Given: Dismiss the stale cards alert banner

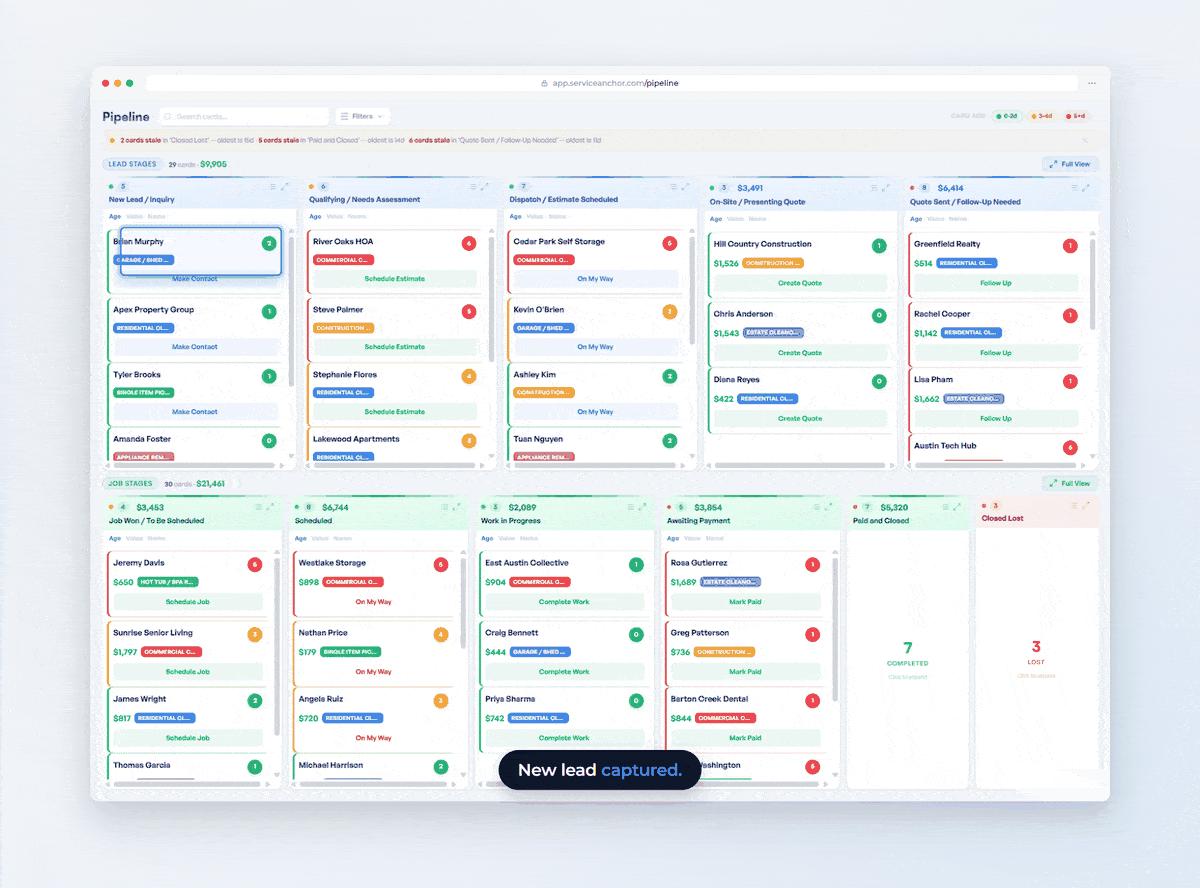Looking at the screenshot, I should coord(1085,141).
